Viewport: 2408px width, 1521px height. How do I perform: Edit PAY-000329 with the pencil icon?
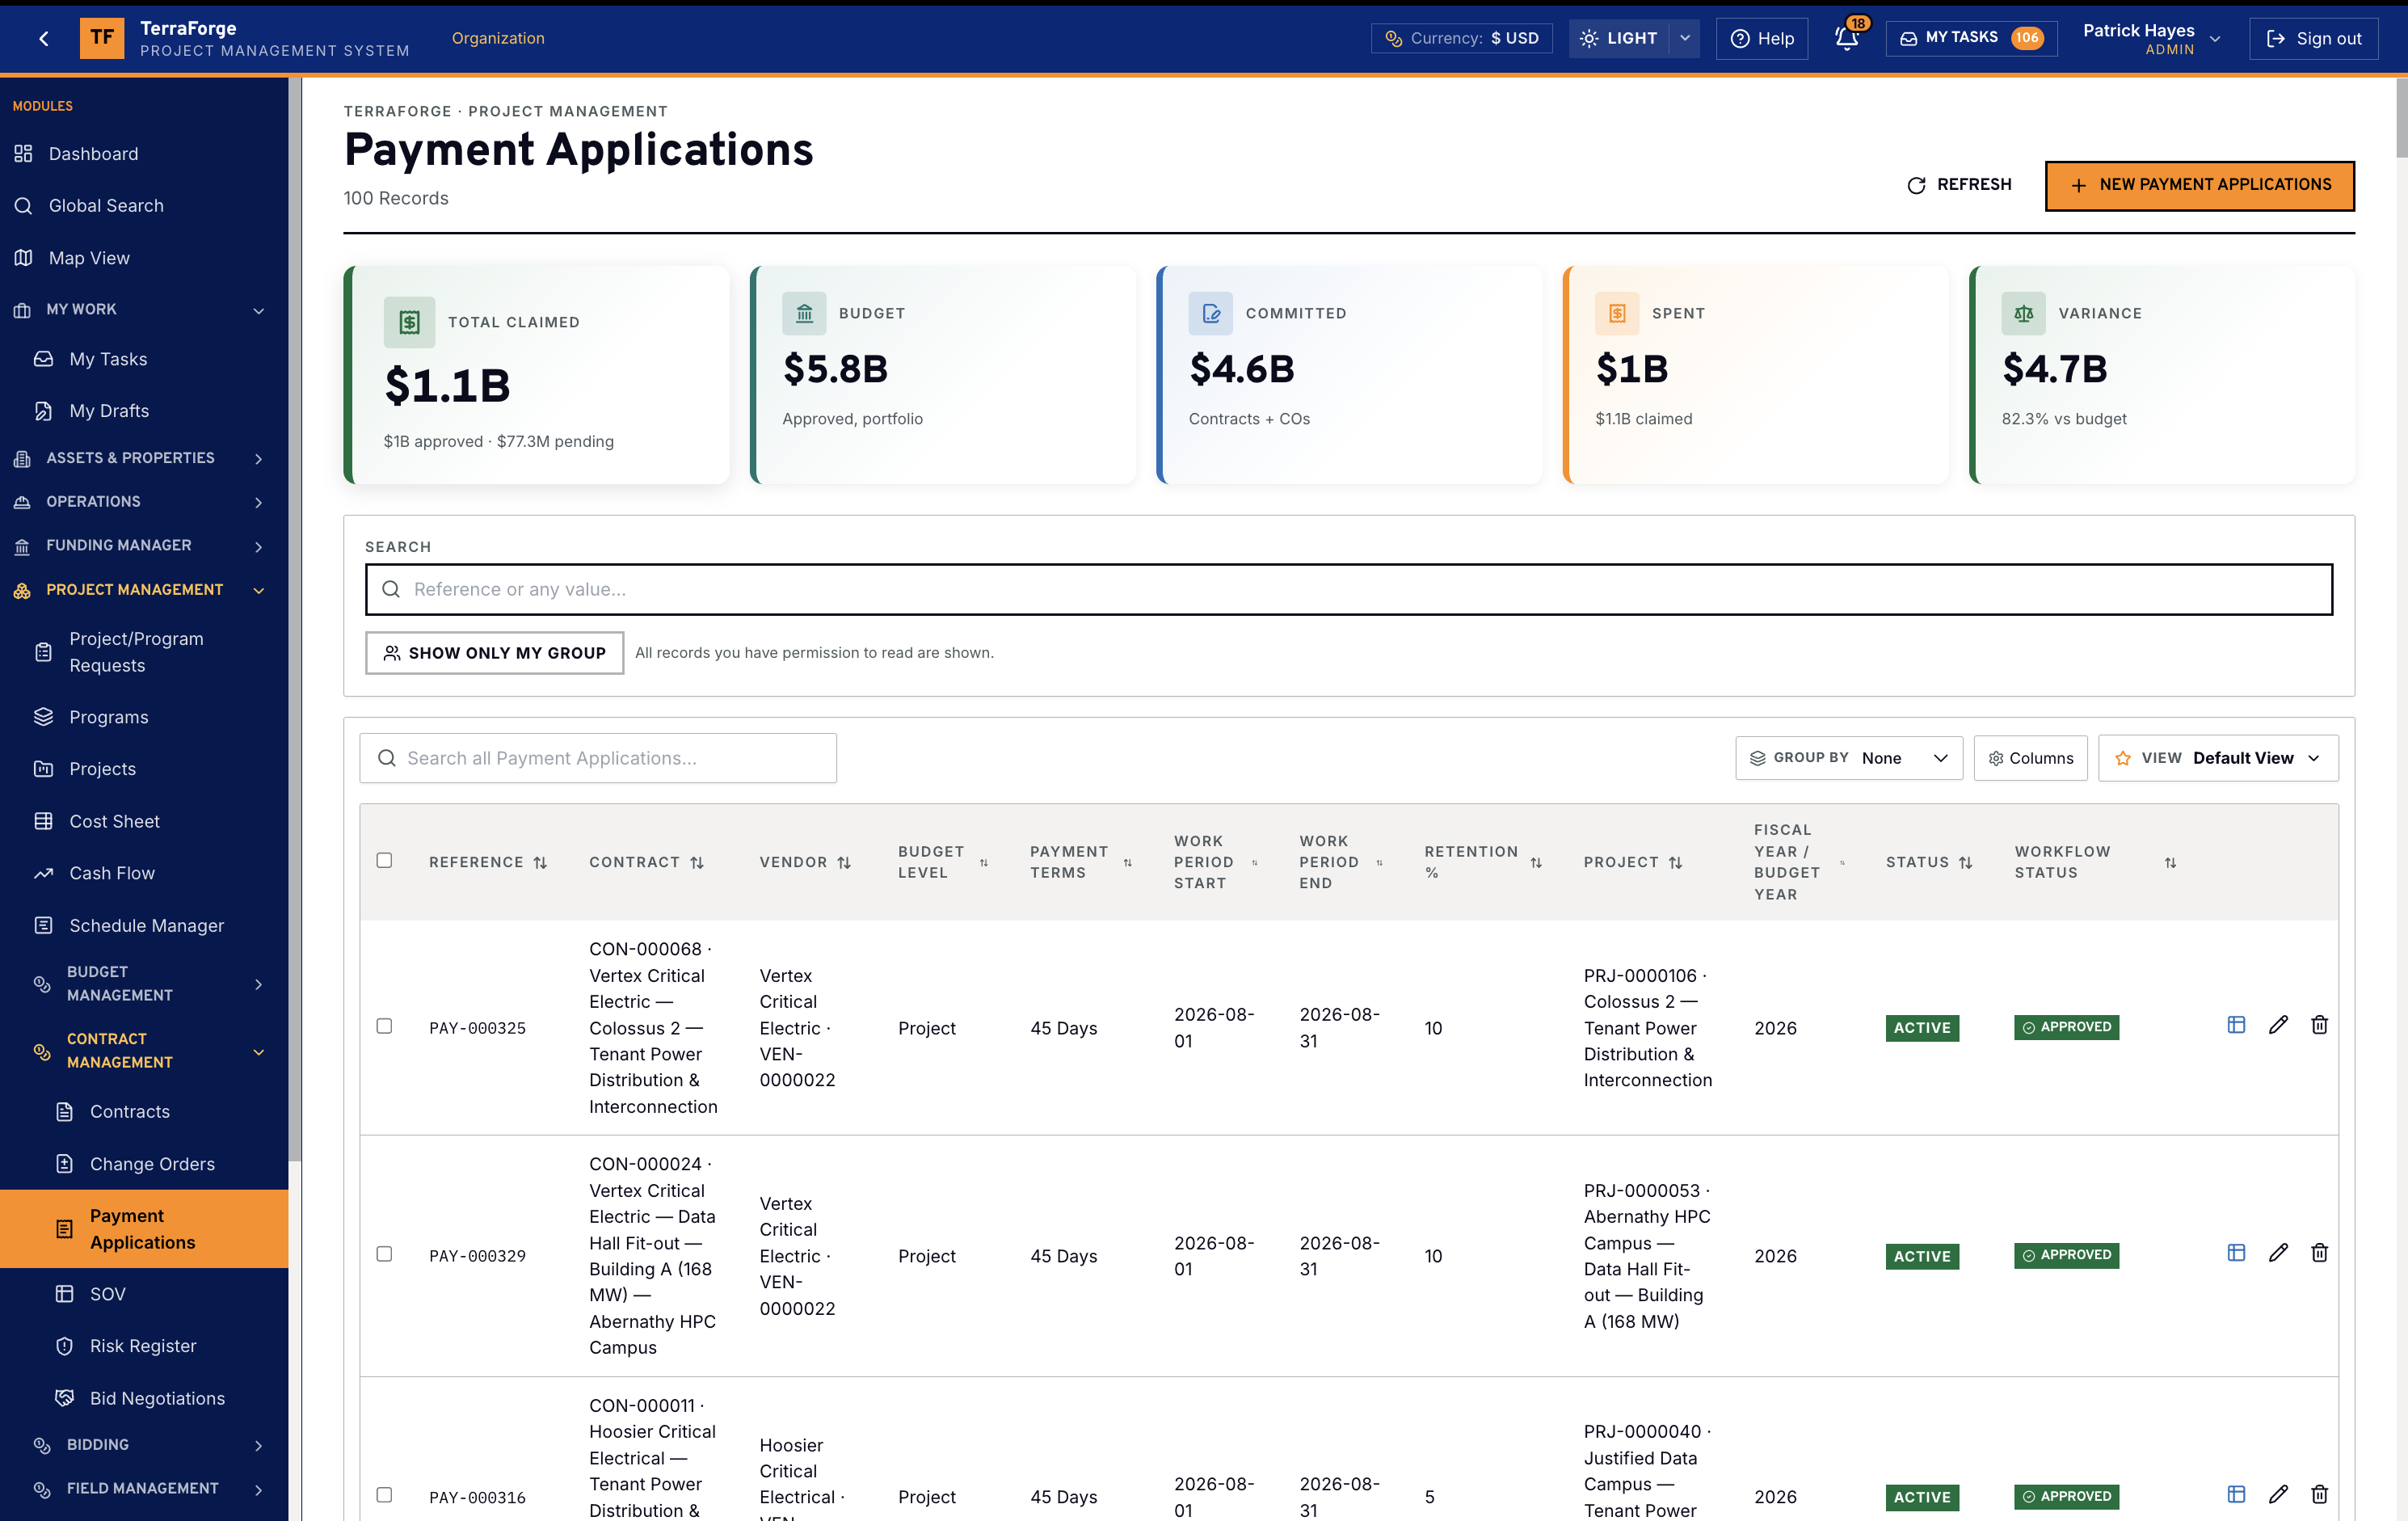(x=2278, y=1253)
